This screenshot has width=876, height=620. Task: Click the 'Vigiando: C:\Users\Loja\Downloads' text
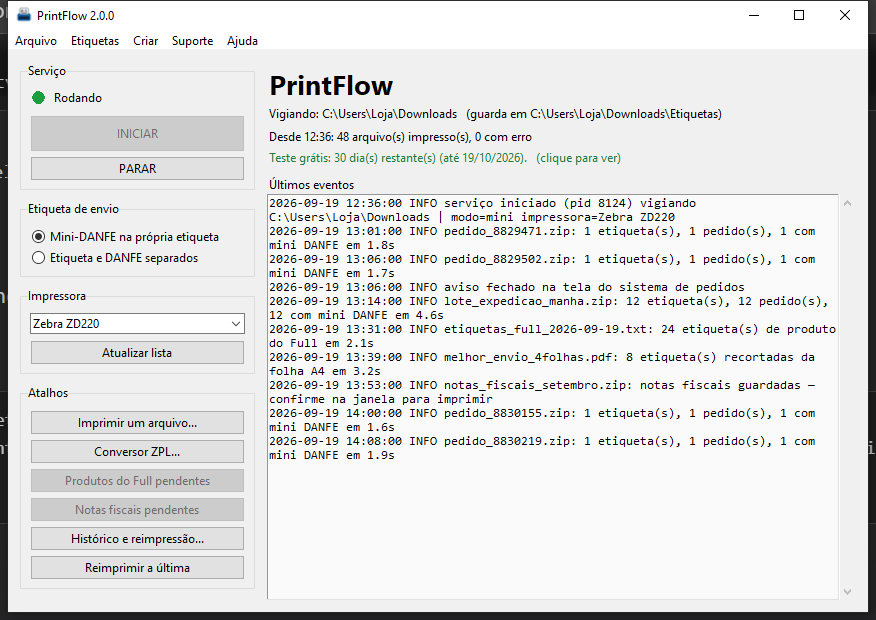tap(363, 114)
